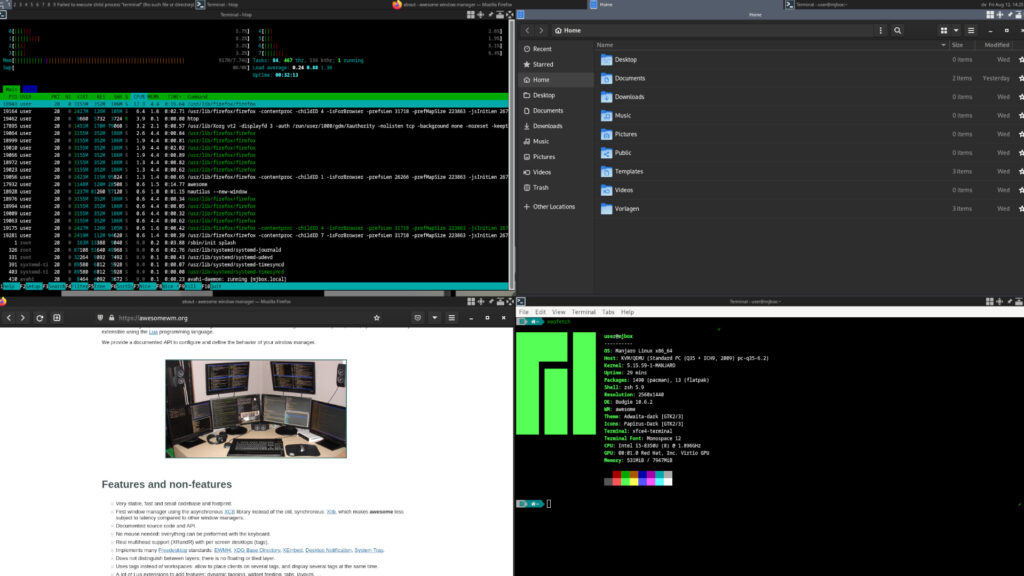Reload the awesomewm.org page
Image resolution: width=1024 pixels, height=576 pixels.
click(x=39, y=317)
